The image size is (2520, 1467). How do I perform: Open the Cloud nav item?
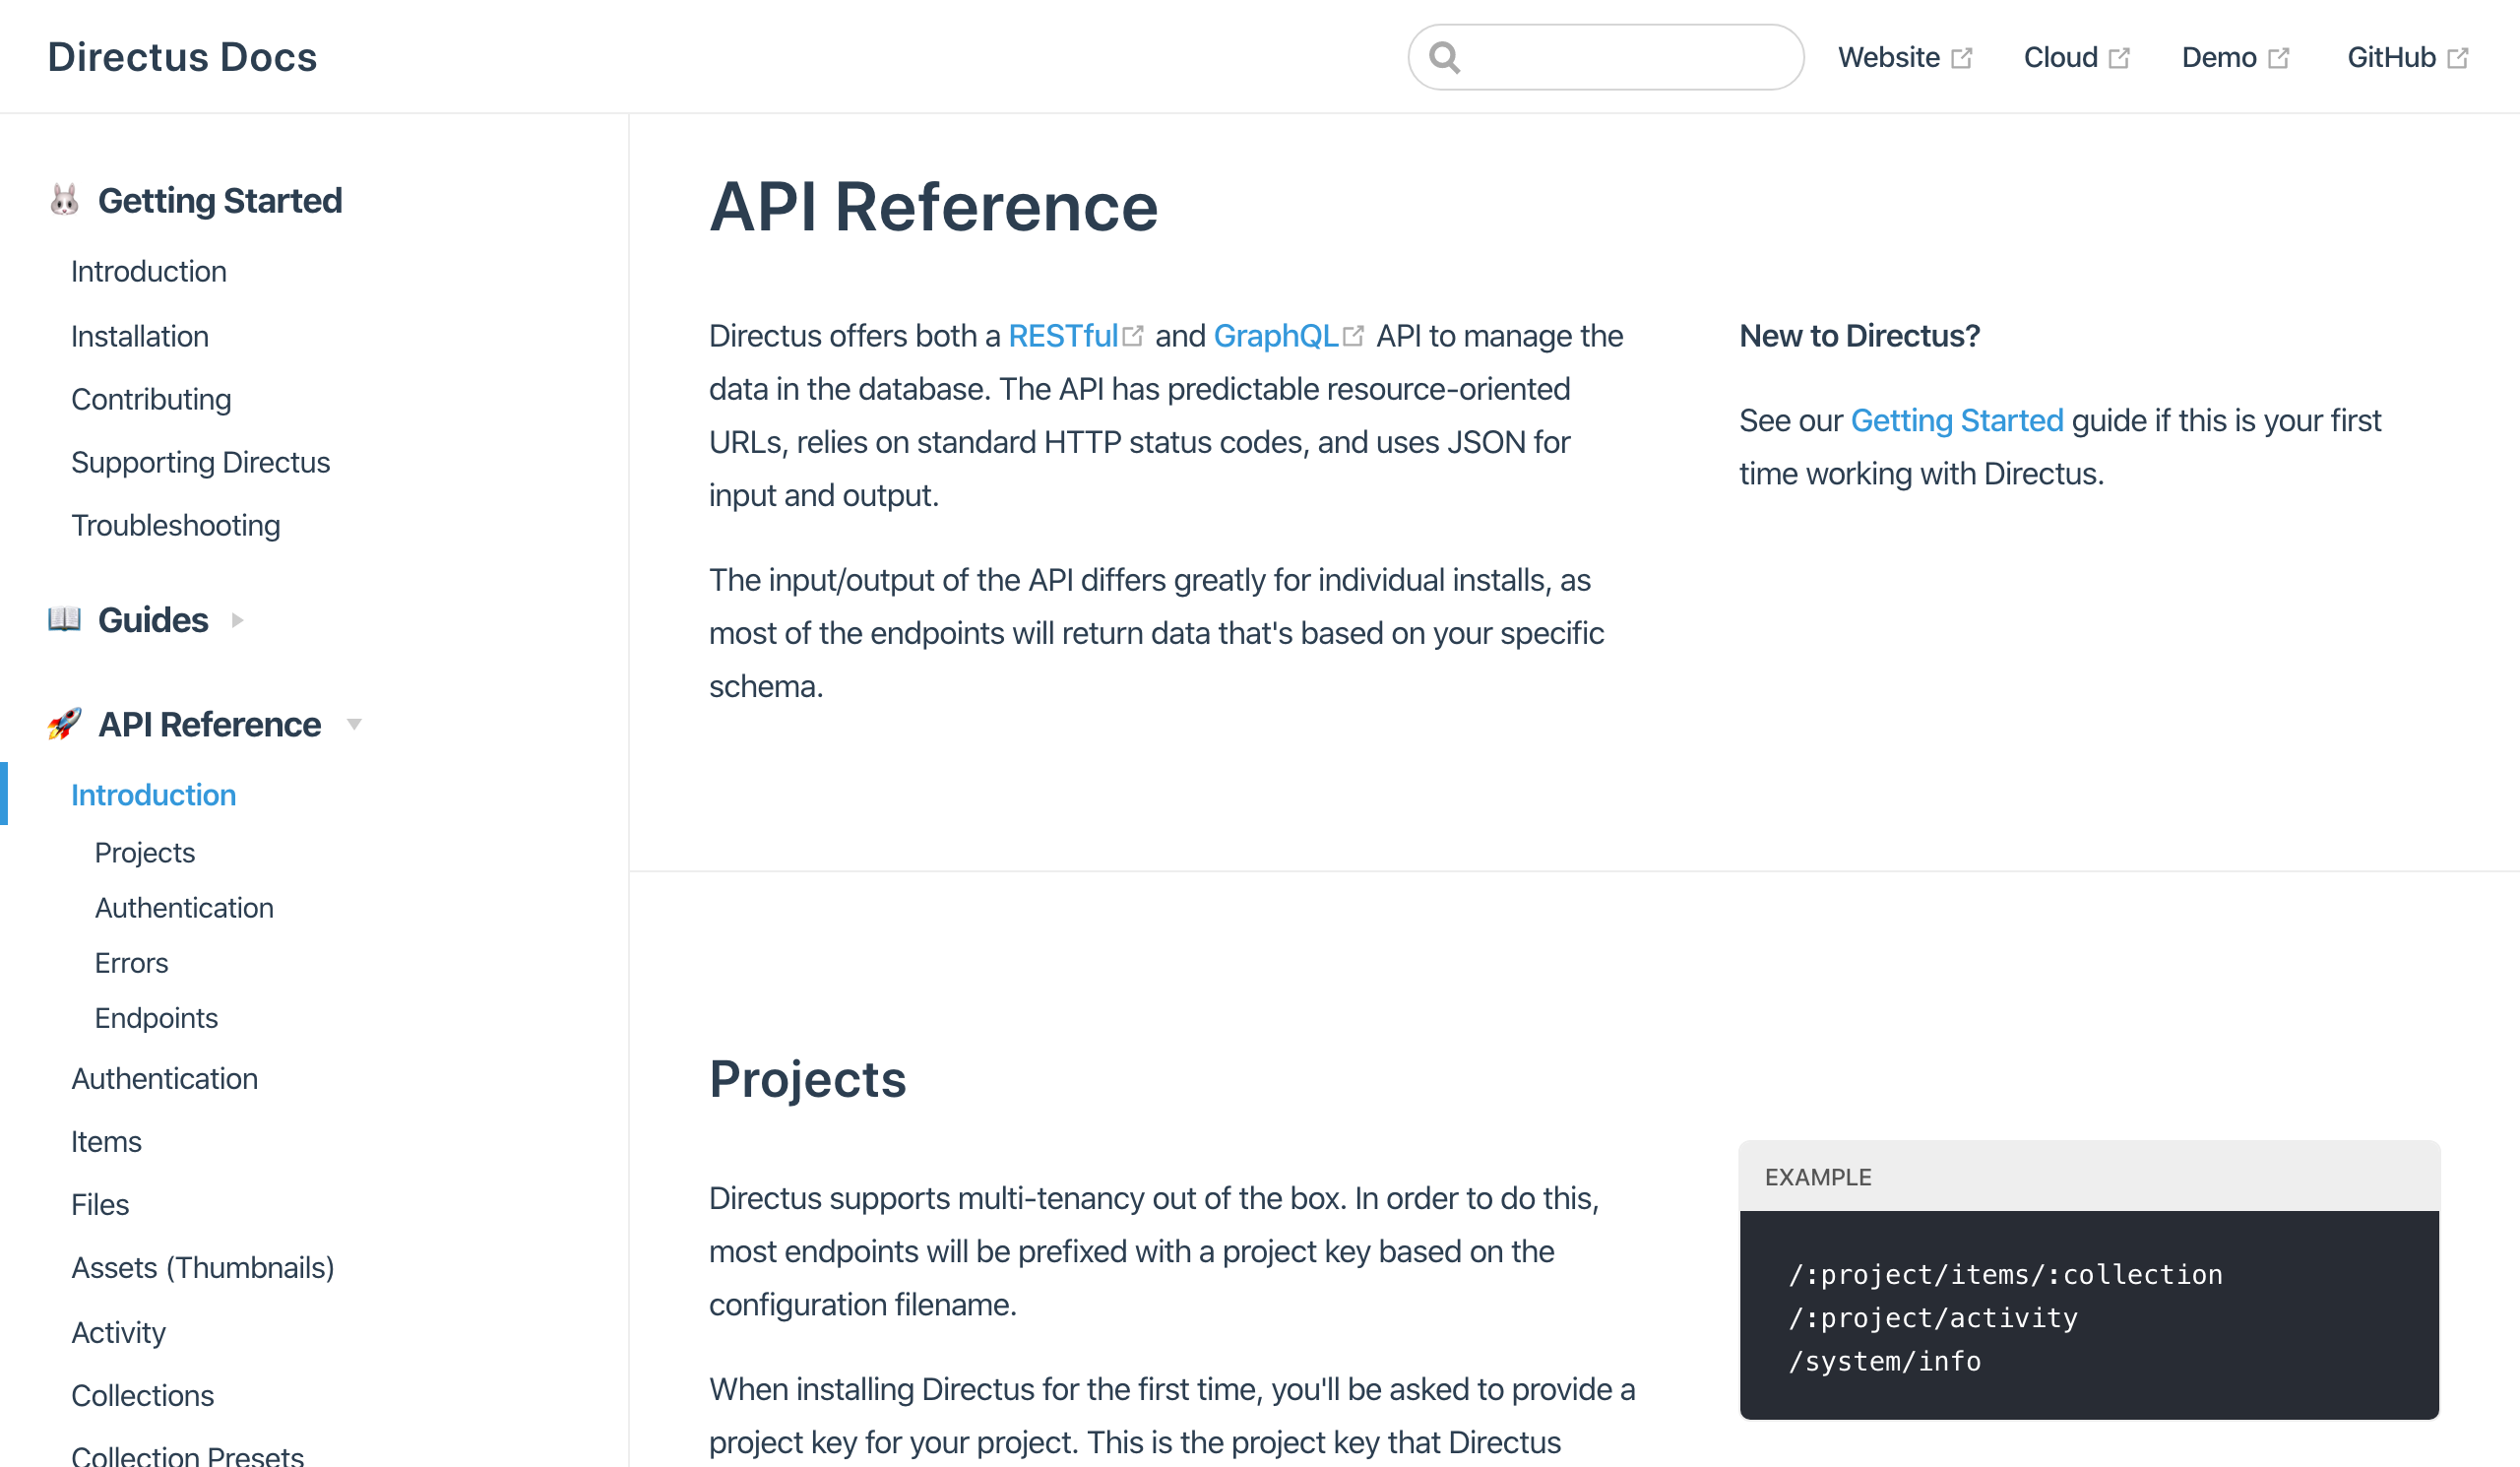(2060, 57)
